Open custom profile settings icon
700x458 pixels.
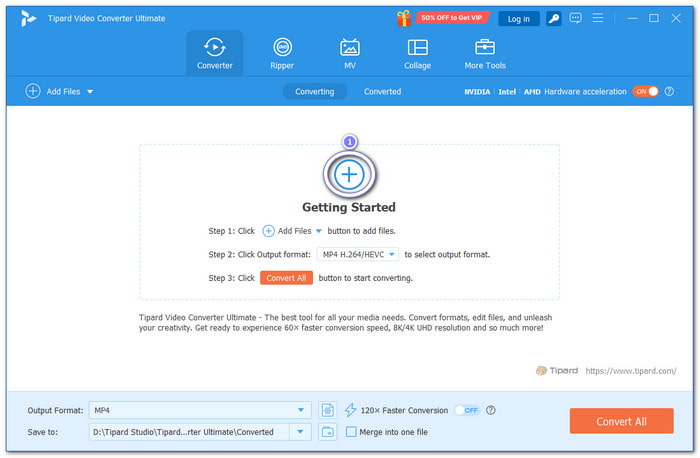point(328,410)
